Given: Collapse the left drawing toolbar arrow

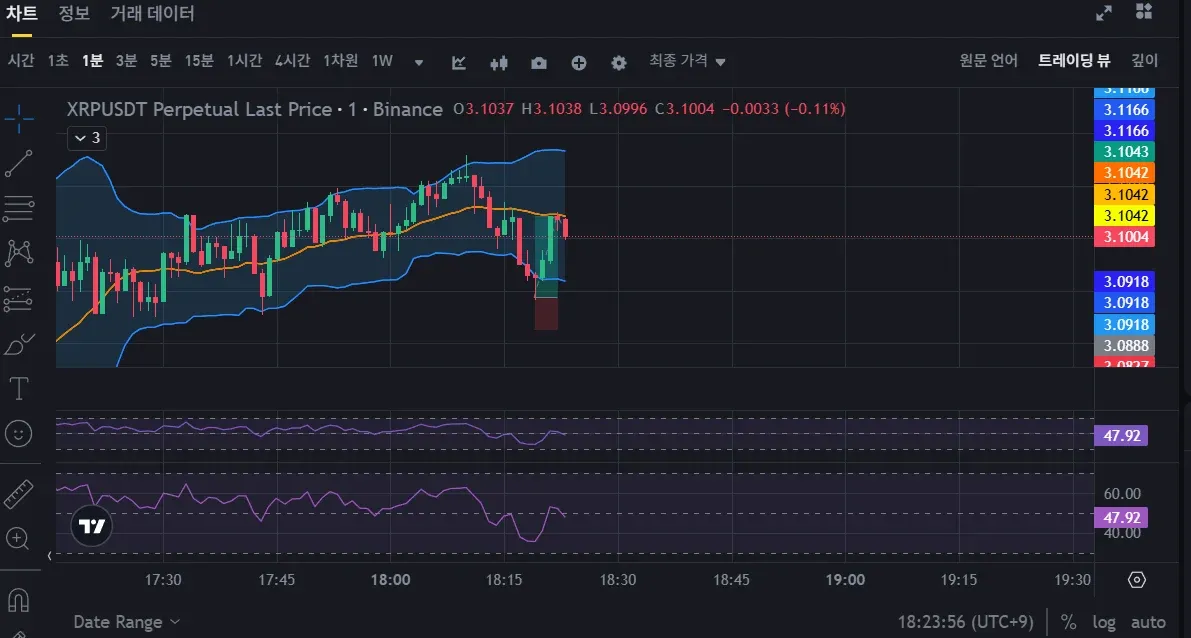Looking at the screenshot, I should [x=49, y=556].
